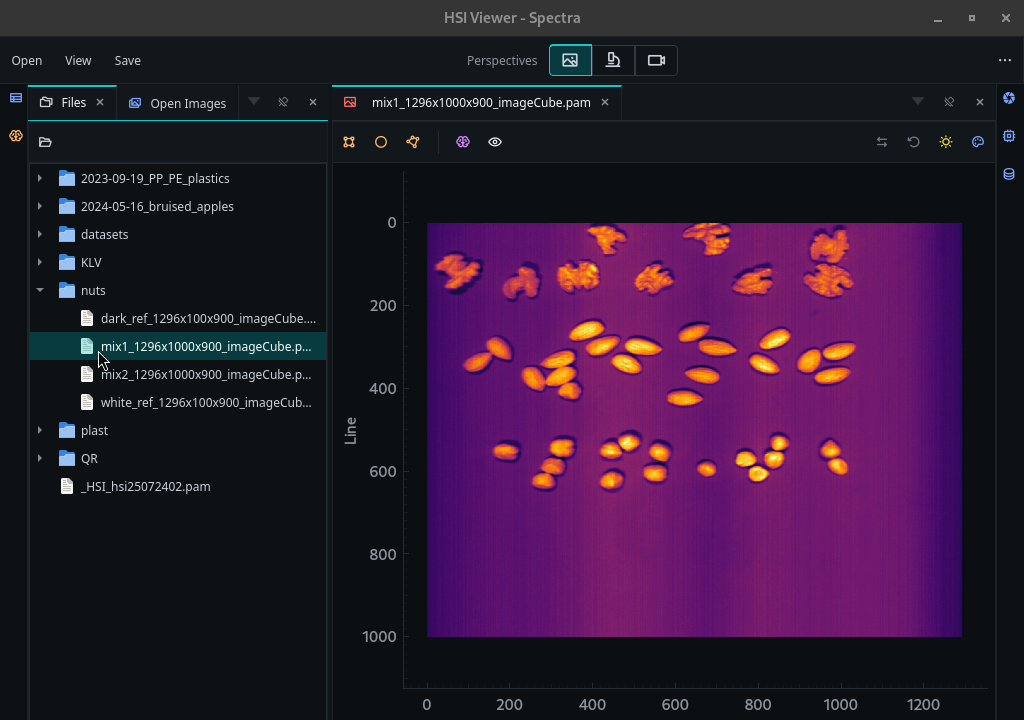Open the Open menu

27,60
